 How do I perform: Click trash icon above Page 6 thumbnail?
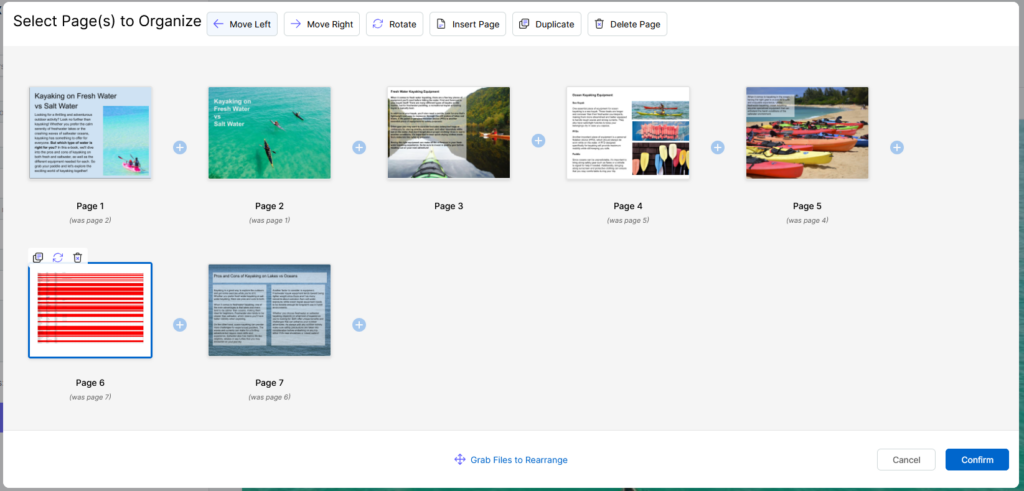coord(78,257)
